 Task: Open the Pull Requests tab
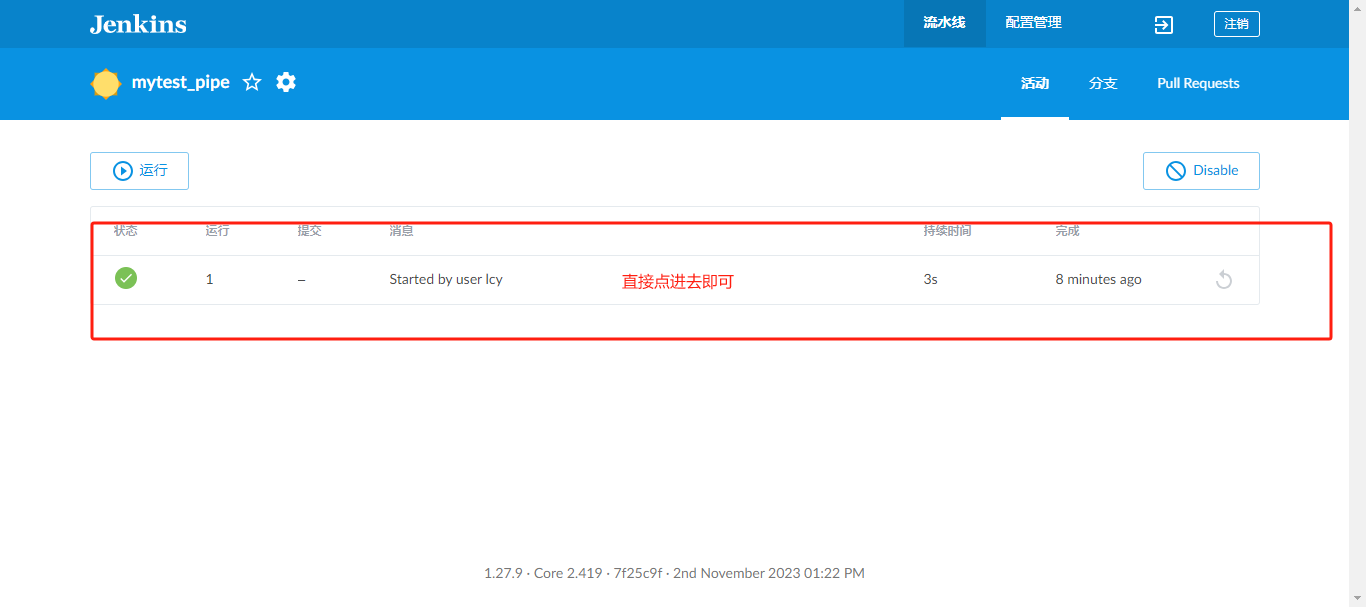coord(1198,83)
